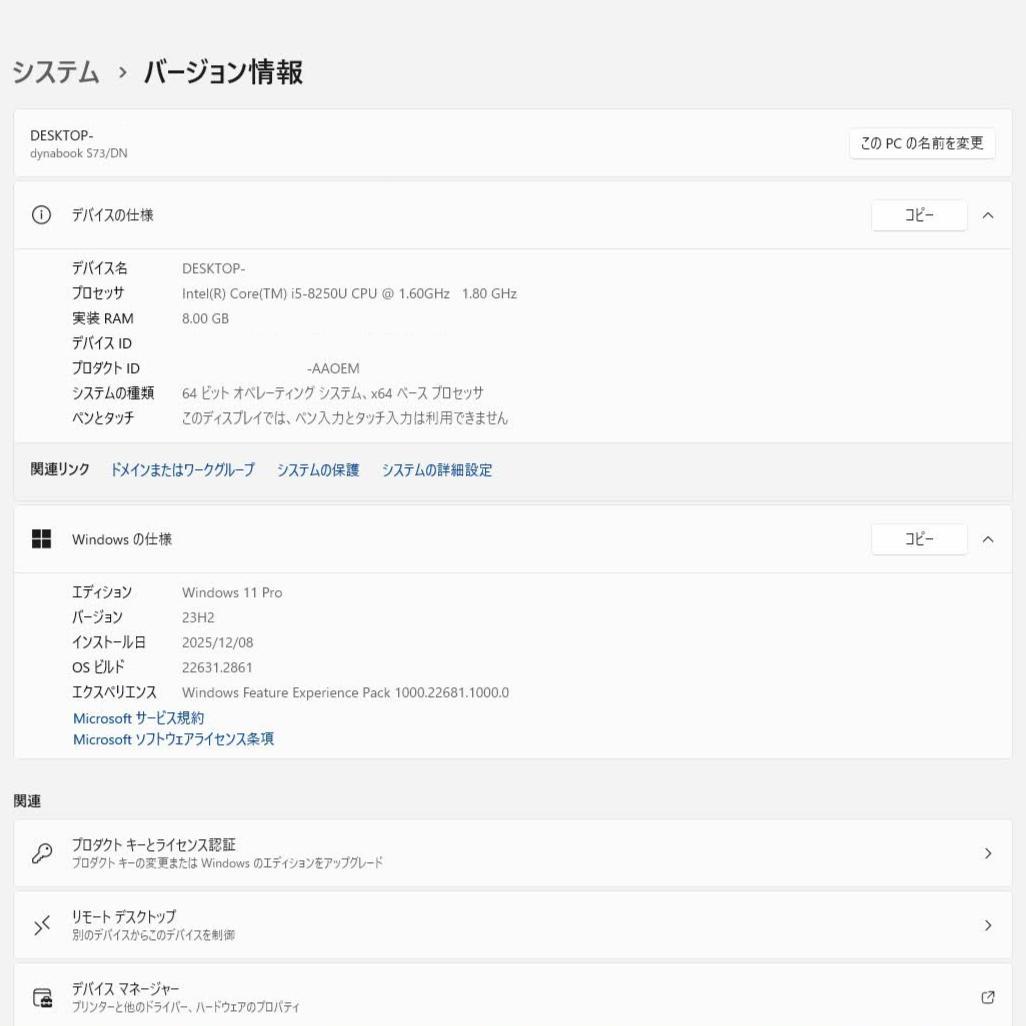Click the remote desktop icon on リモート デスクトップ row
This screenshot has width=1026, height=1026.
tap(42, 925)
